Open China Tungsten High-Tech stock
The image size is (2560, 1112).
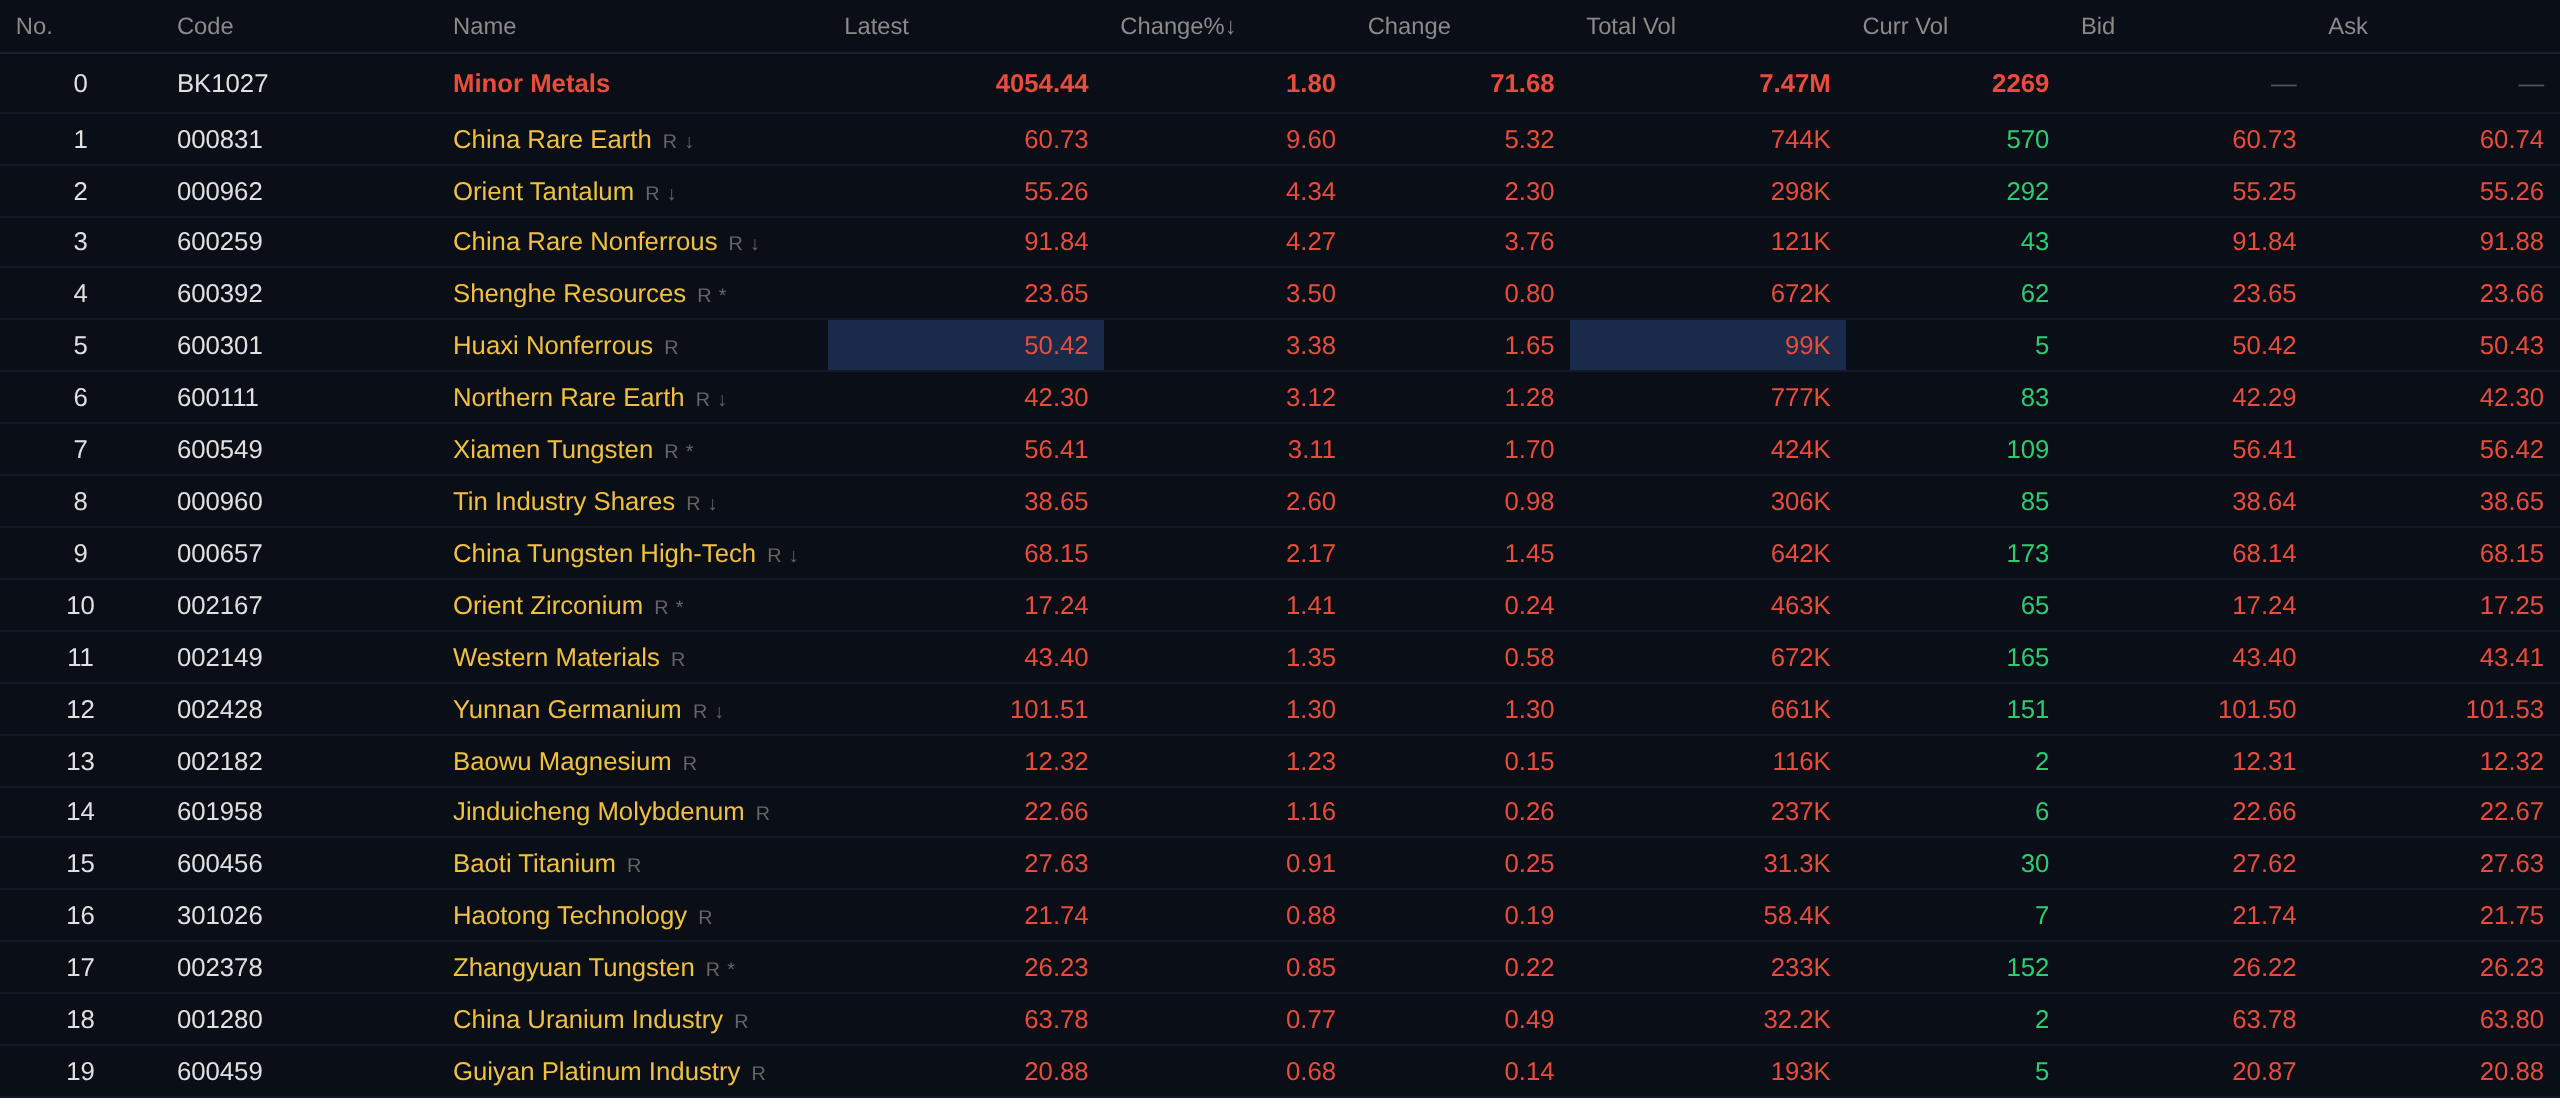(x=604, y=554)
